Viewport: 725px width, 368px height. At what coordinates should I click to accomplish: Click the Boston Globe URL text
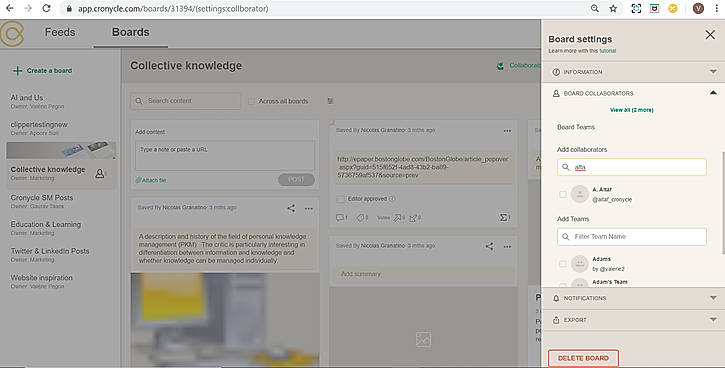tap(423, 167)
